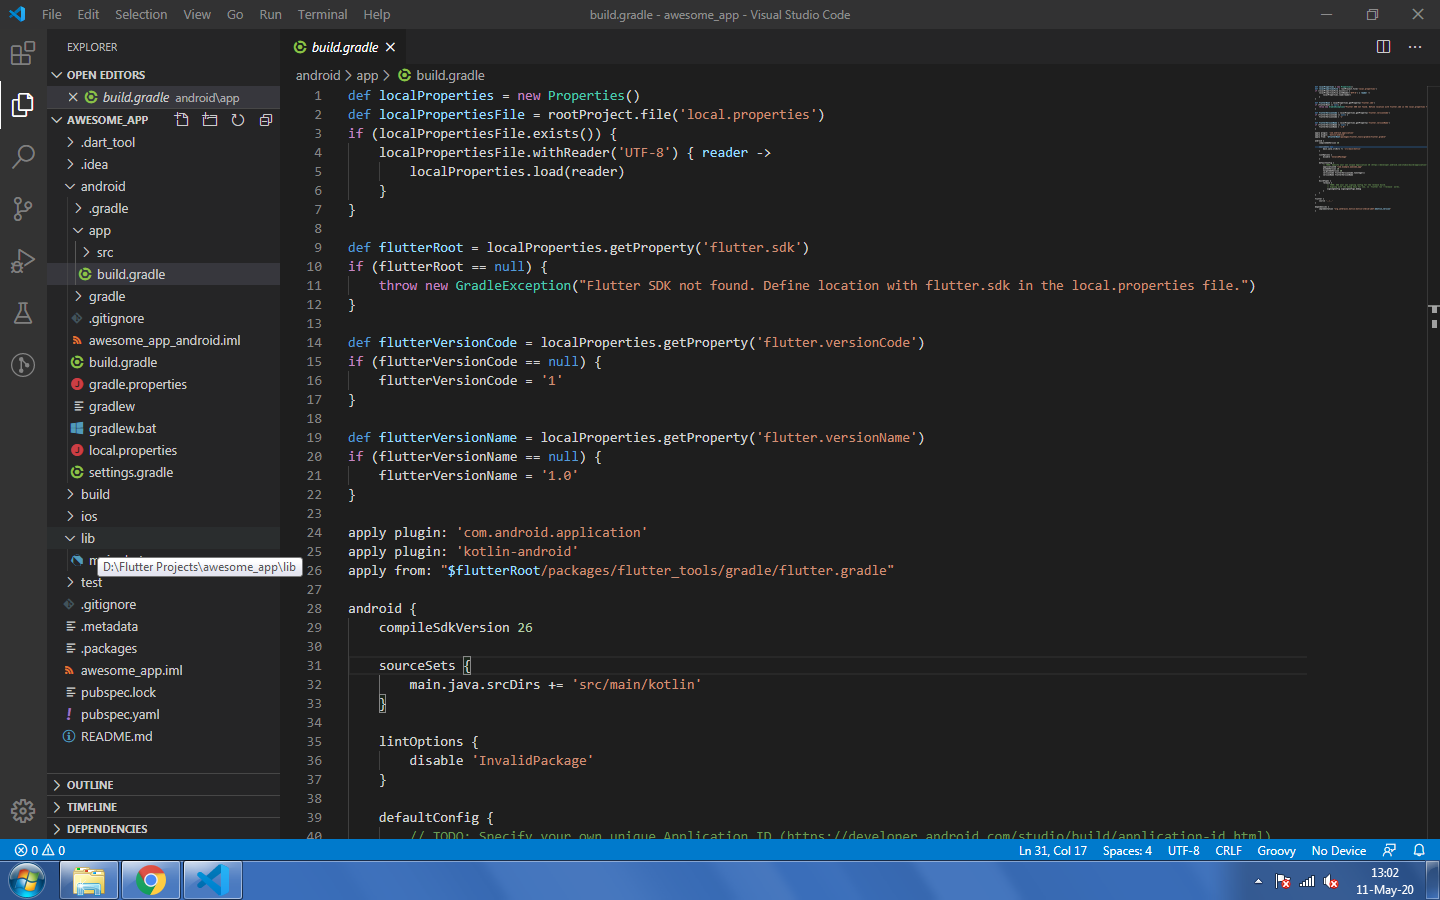The height and width of the screenshot is (900, 1440).
Task: Expand the OUTLINE panel
Action: [x=164, y=785]
